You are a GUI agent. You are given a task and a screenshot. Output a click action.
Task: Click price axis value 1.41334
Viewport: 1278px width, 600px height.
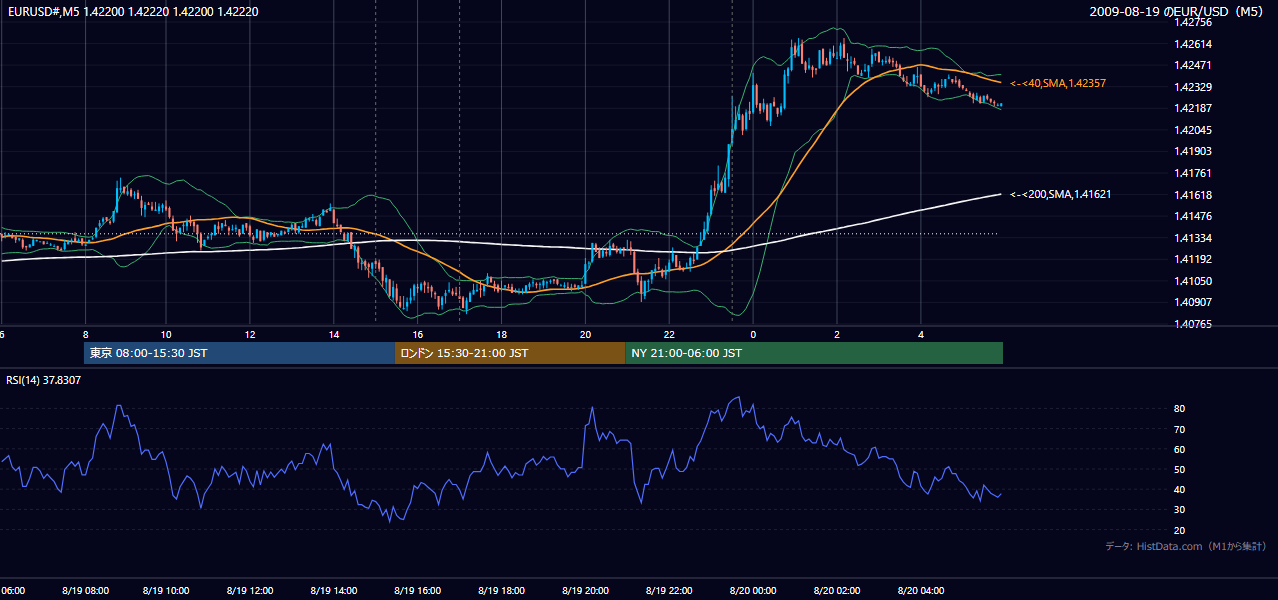[x=1194, y=238]
